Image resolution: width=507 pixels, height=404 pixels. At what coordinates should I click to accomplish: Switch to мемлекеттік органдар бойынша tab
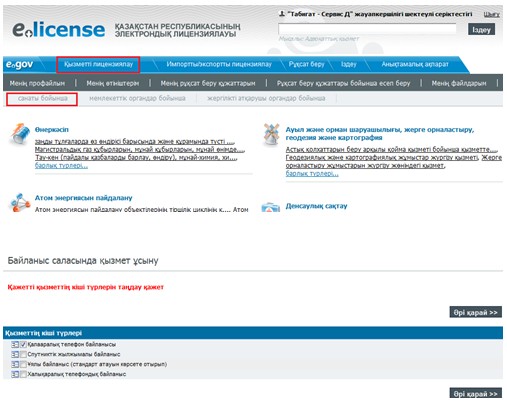[x=137, y=98]
